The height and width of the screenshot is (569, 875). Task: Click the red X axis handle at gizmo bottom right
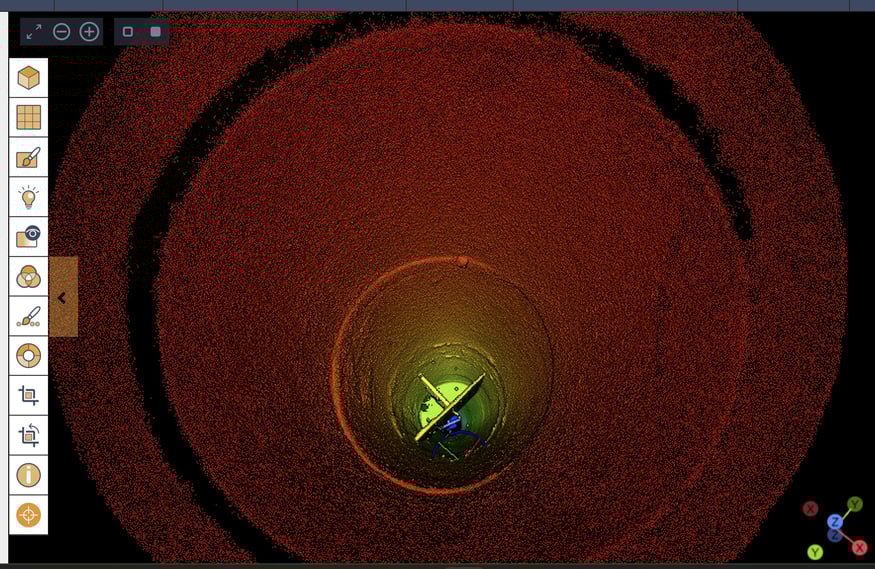[x=859, y=548]
